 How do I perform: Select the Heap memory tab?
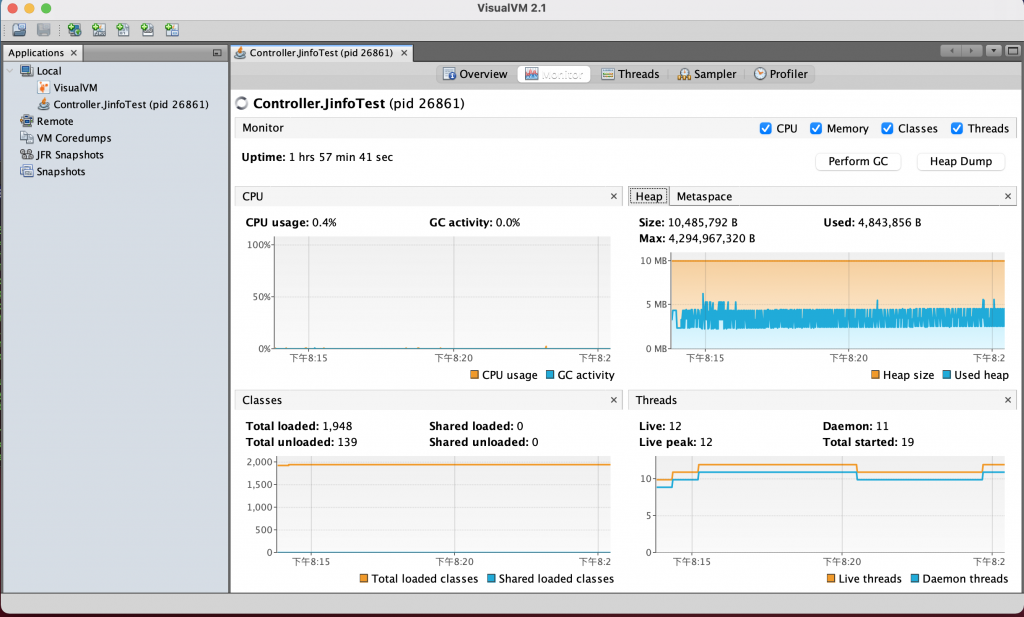[648, 197]
